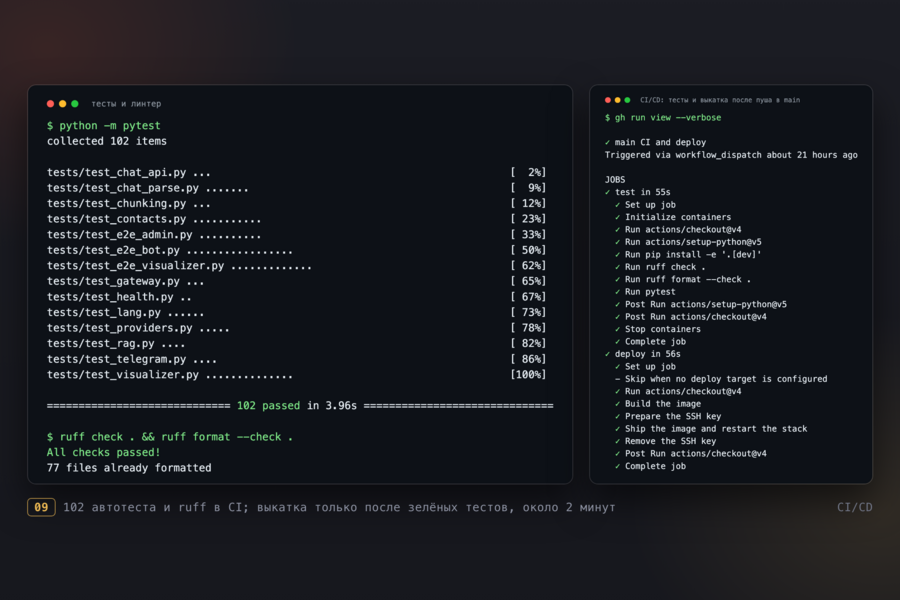
Task: Click the tests/test_health.py line
Action: pyautogui.click(x=296, y=297)
